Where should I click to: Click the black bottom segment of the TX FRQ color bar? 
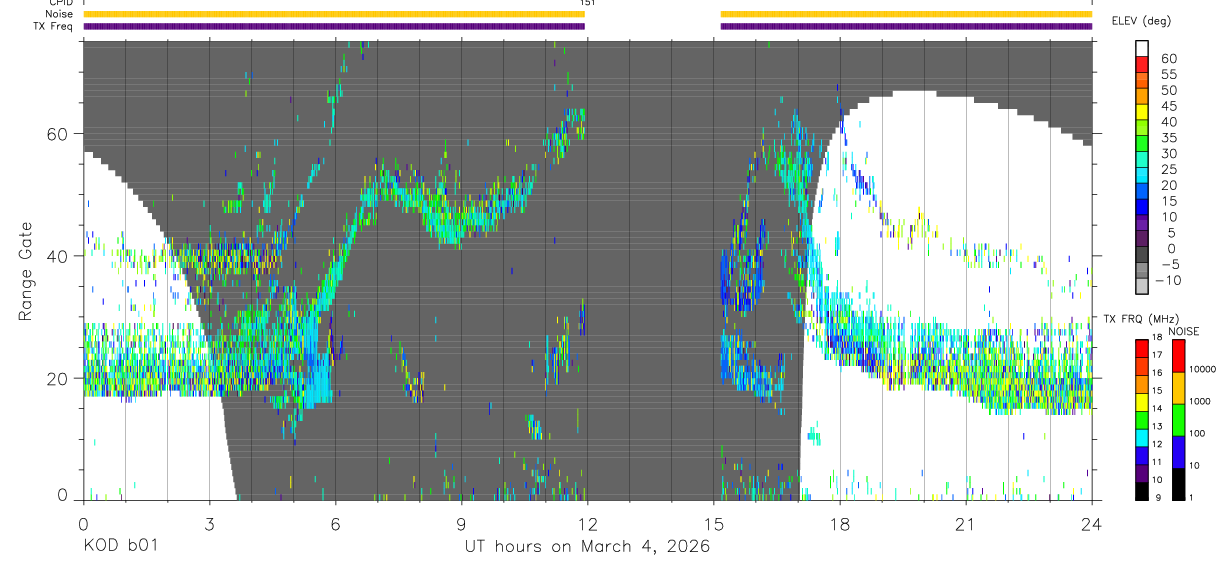coord(1142,491)
